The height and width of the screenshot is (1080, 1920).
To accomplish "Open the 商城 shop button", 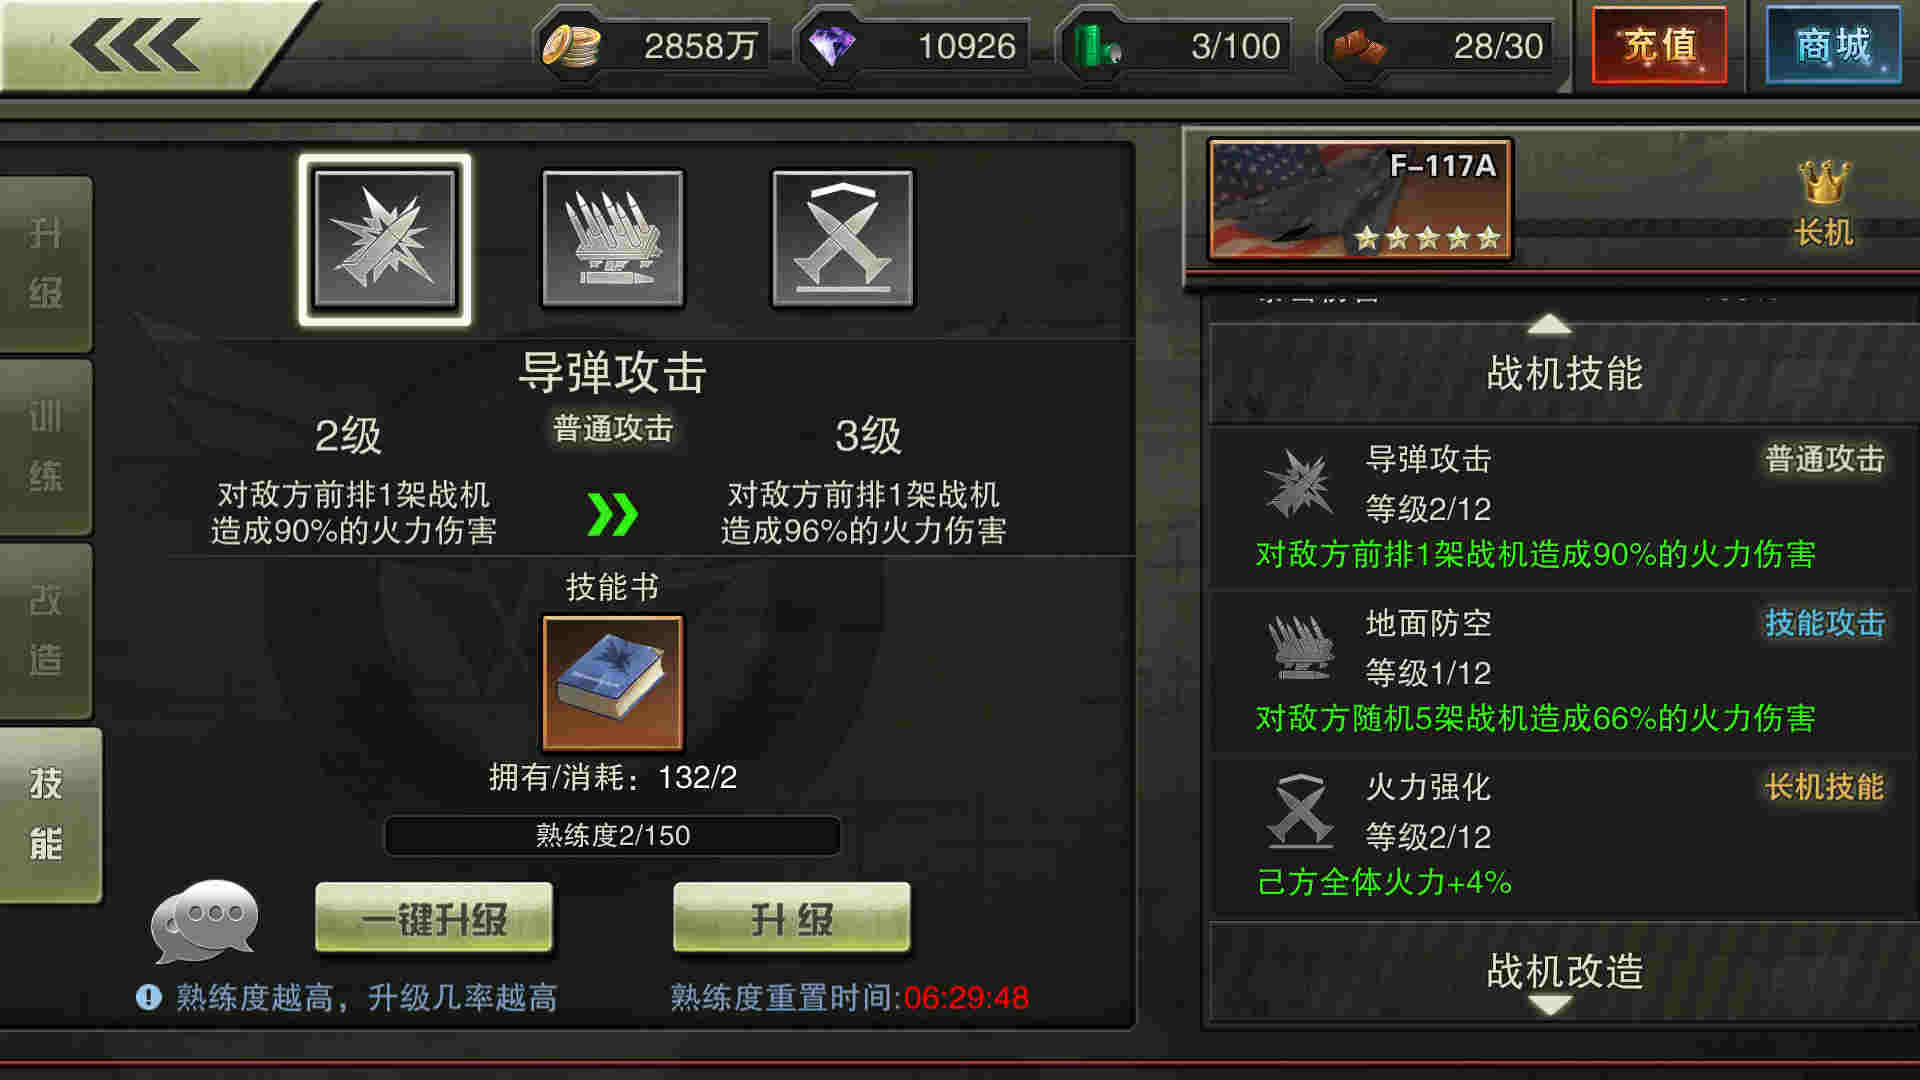I will pyautogui.click(x=1833, y=46).
